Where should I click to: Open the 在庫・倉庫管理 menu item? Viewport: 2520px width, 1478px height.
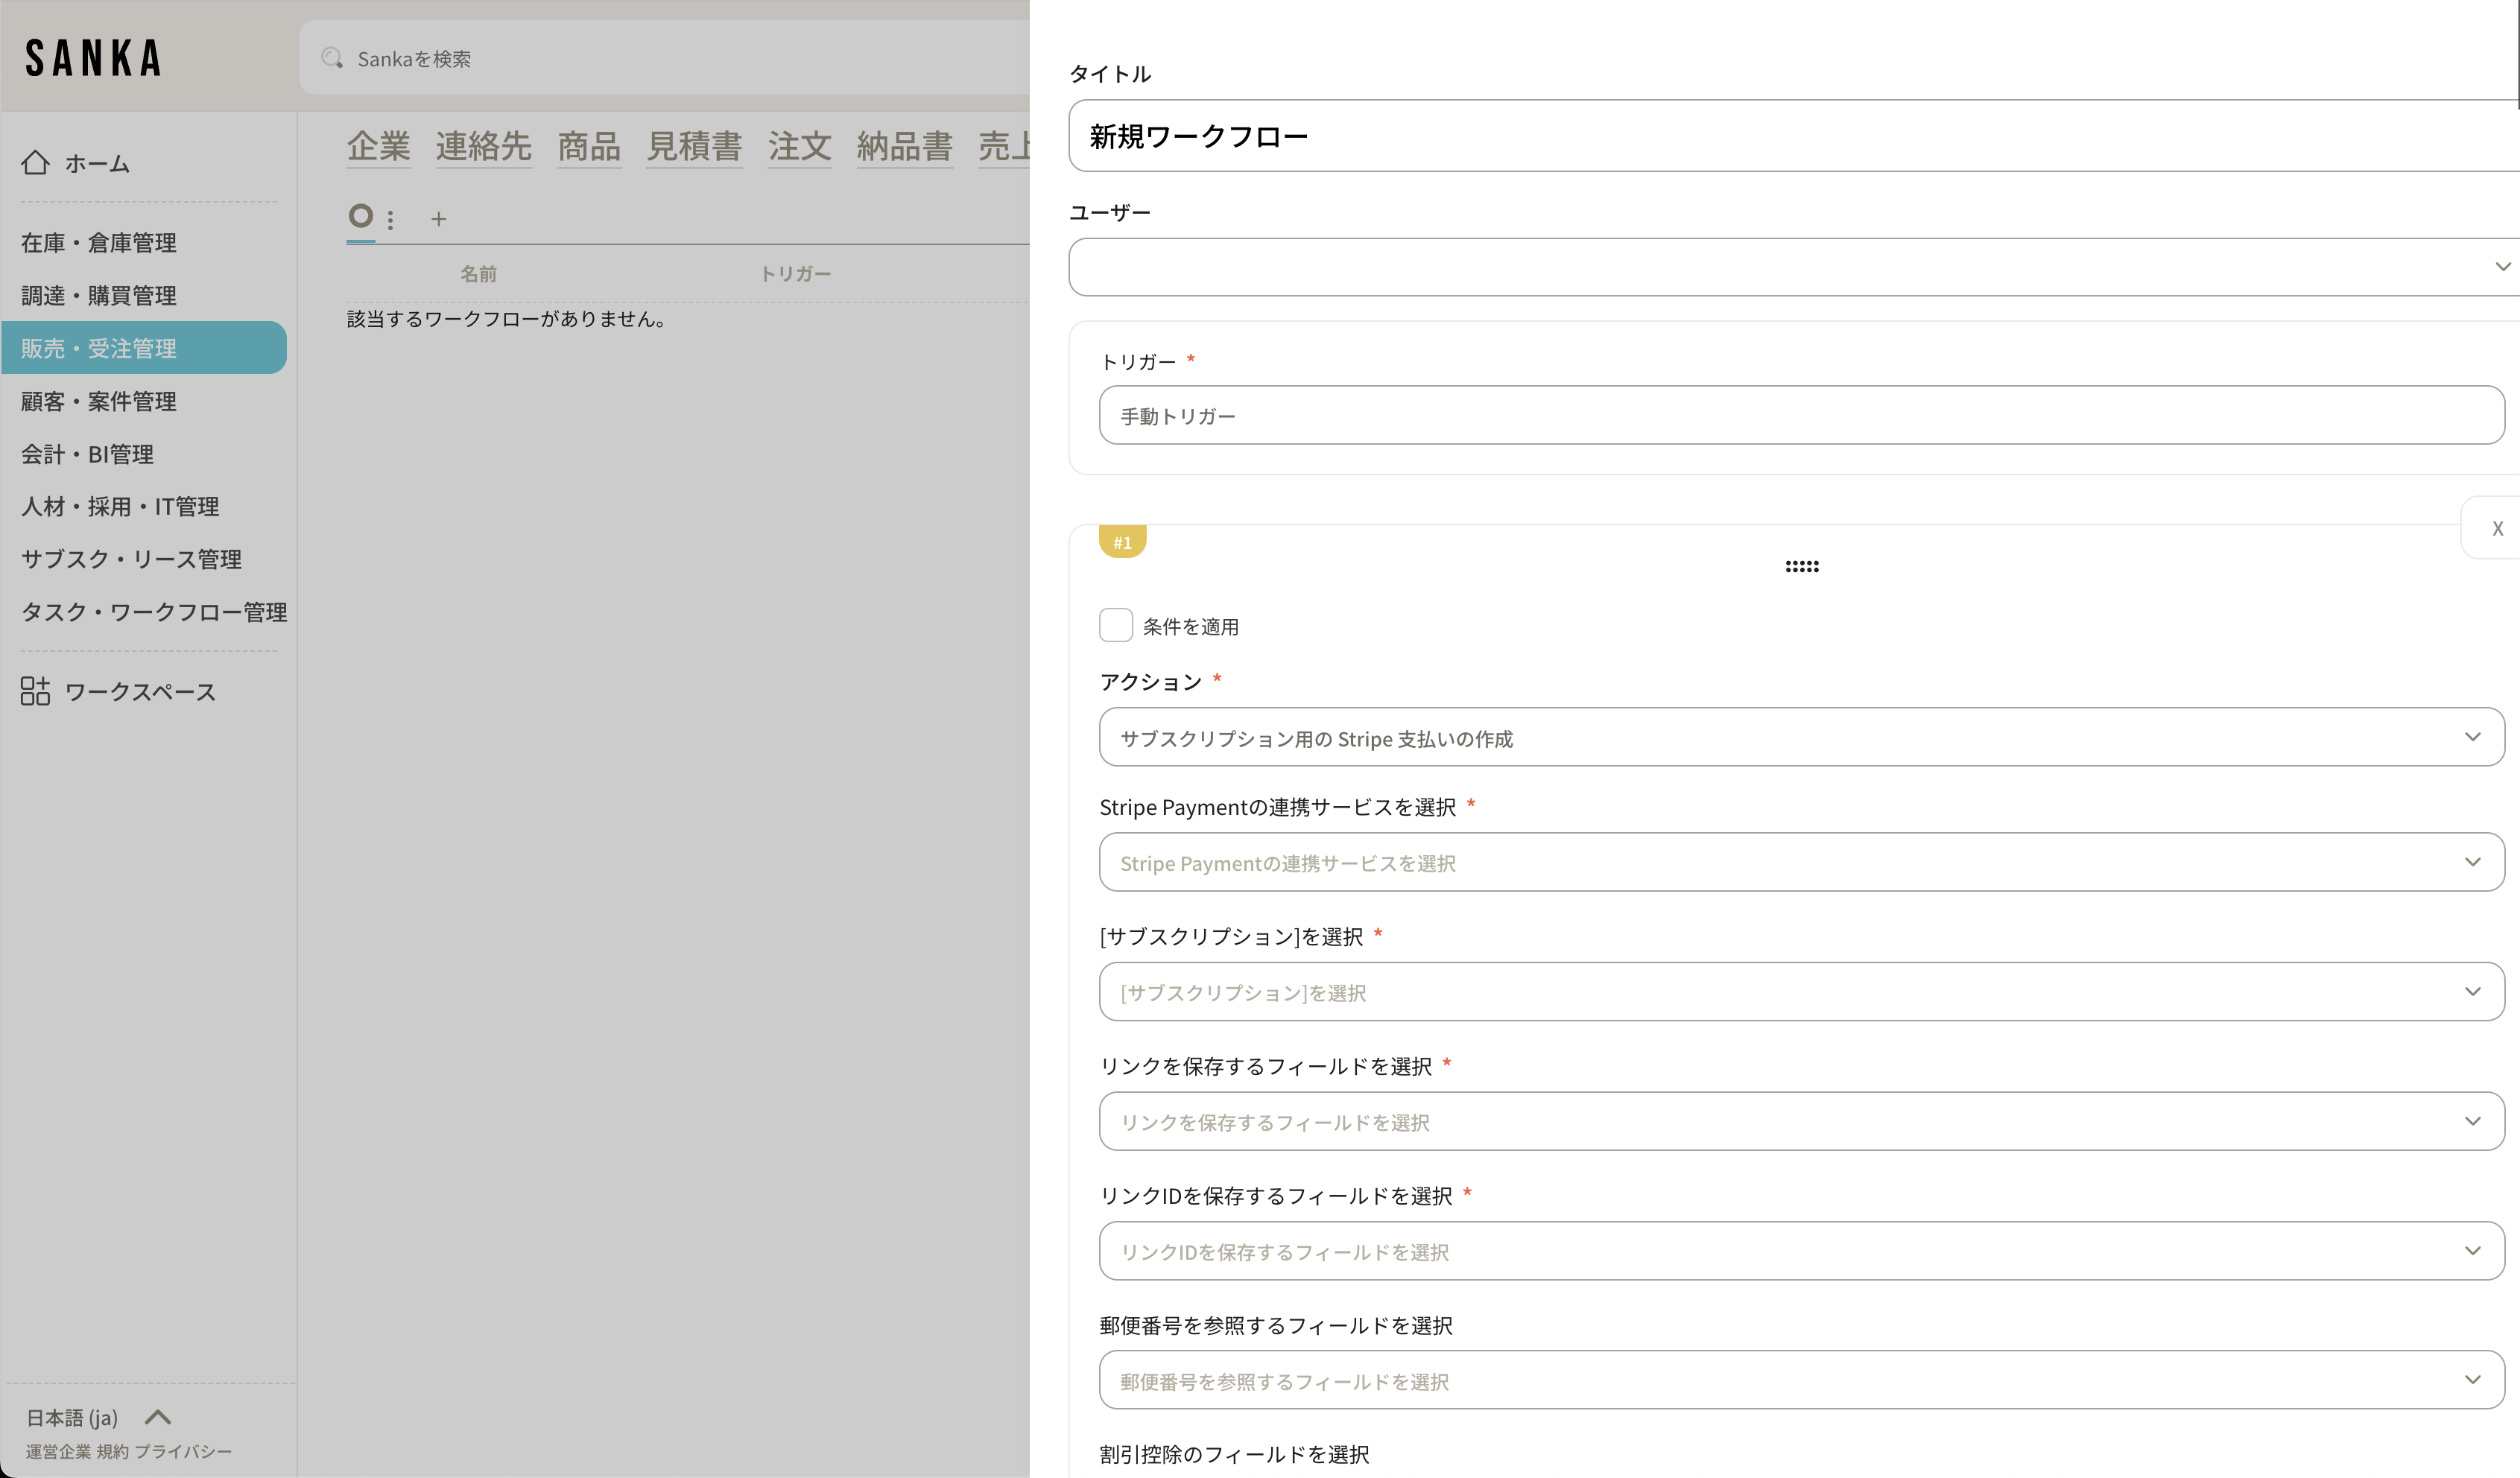(x=99, y=243)
